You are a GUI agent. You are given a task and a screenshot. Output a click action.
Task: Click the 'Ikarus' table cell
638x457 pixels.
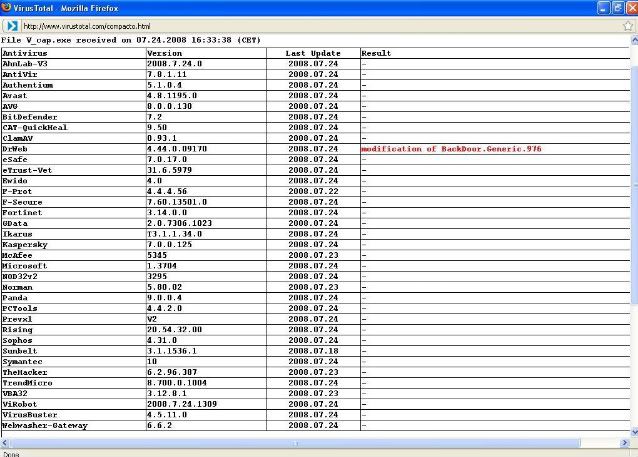[x=74, y=234]
